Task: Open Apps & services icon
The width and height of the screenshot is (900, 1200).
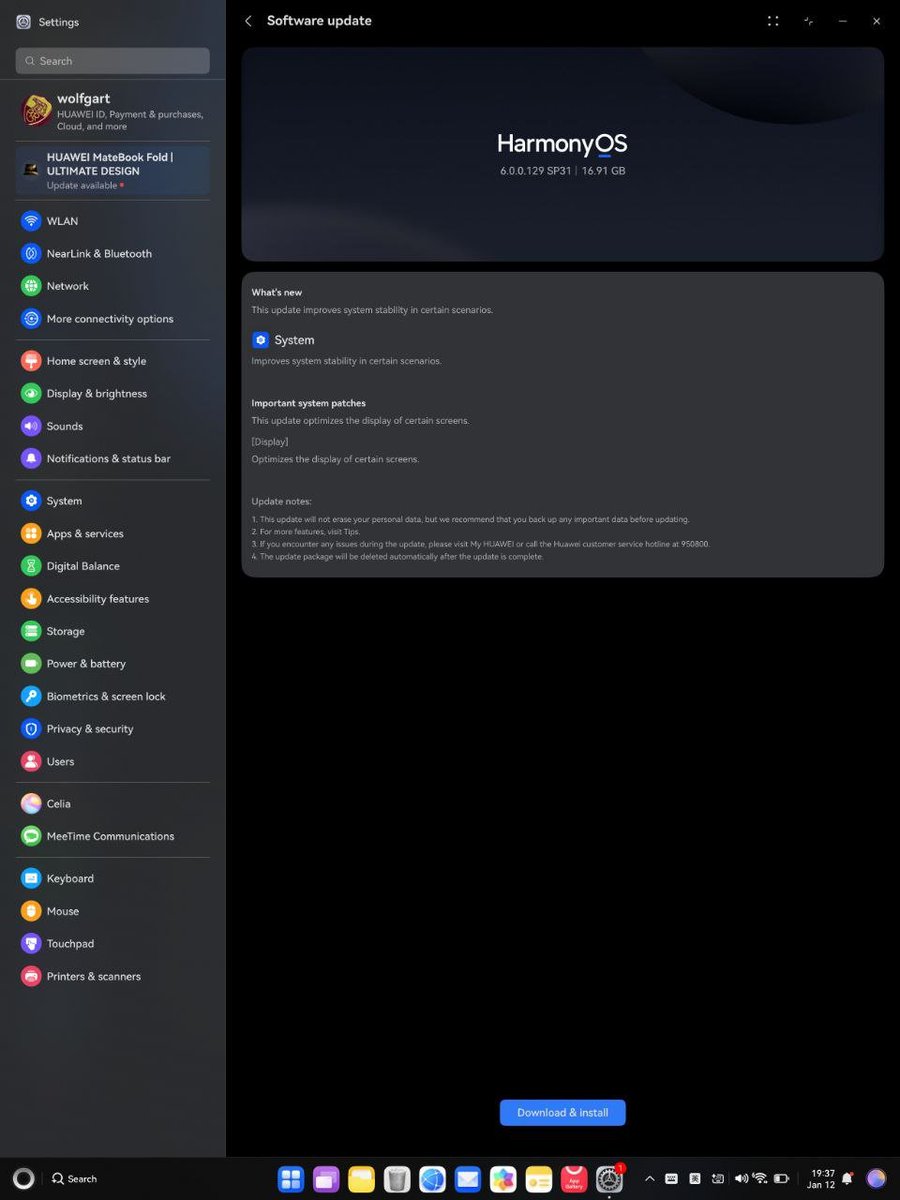Action: [x=31, y=534]
